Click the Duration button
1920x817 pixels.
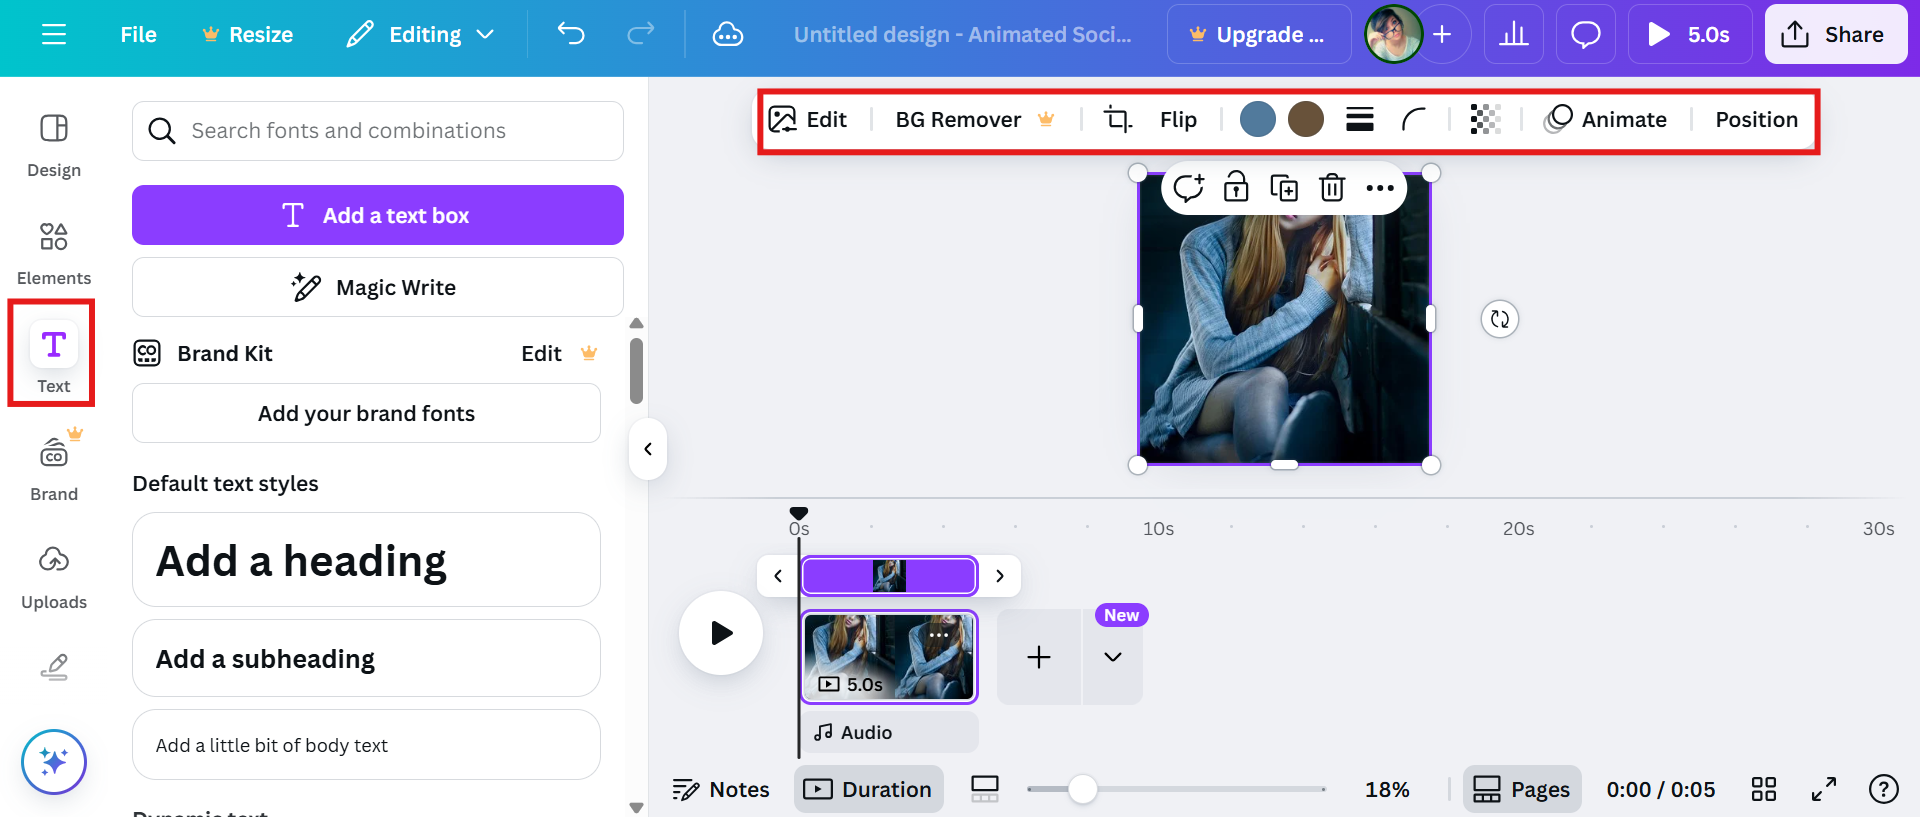868,790
